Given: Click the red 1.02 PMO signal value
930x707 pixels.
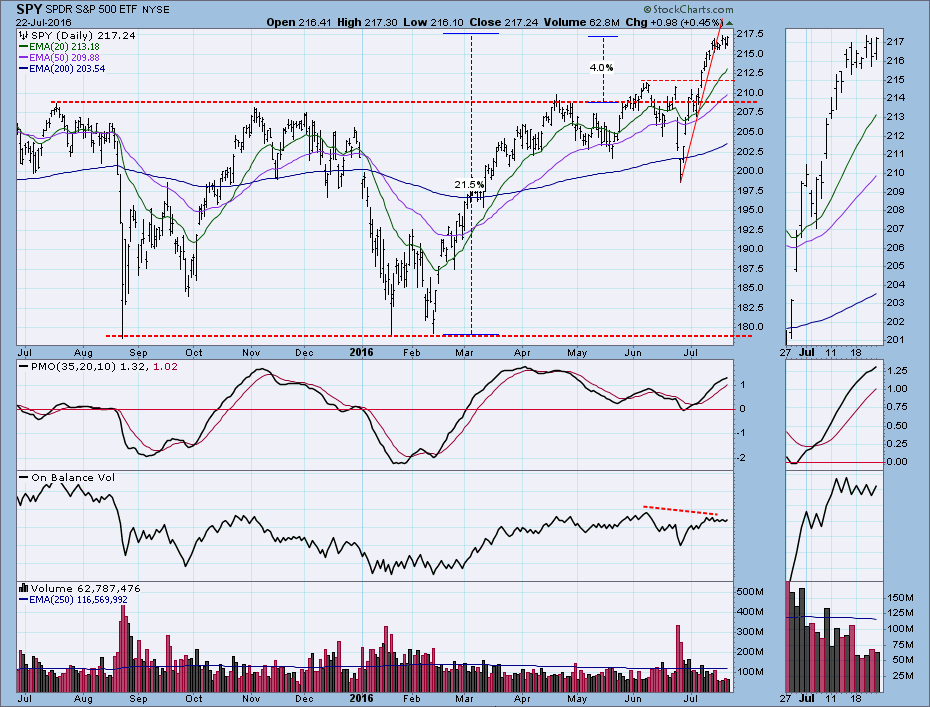Looking at the screenshot, I should 165,367.
